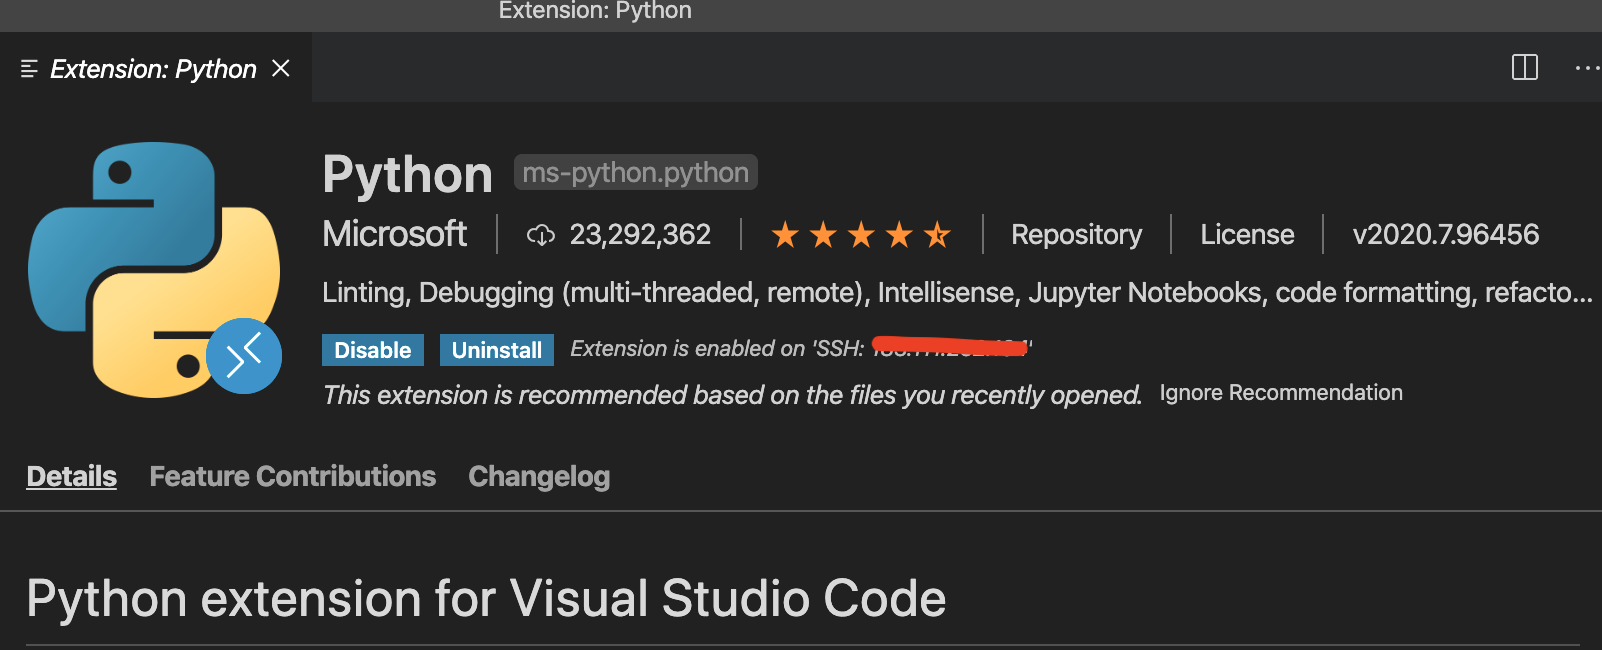Click the large Python extension logo
Screen dimensions: 1602x650
point(154,269)
